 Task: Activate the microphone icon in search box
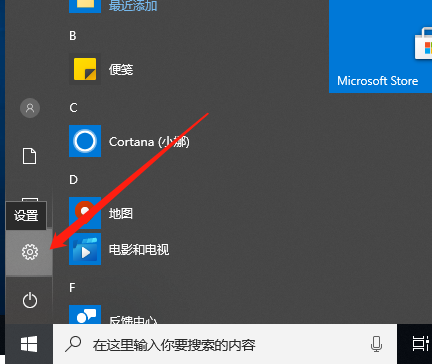click(376, 344)
